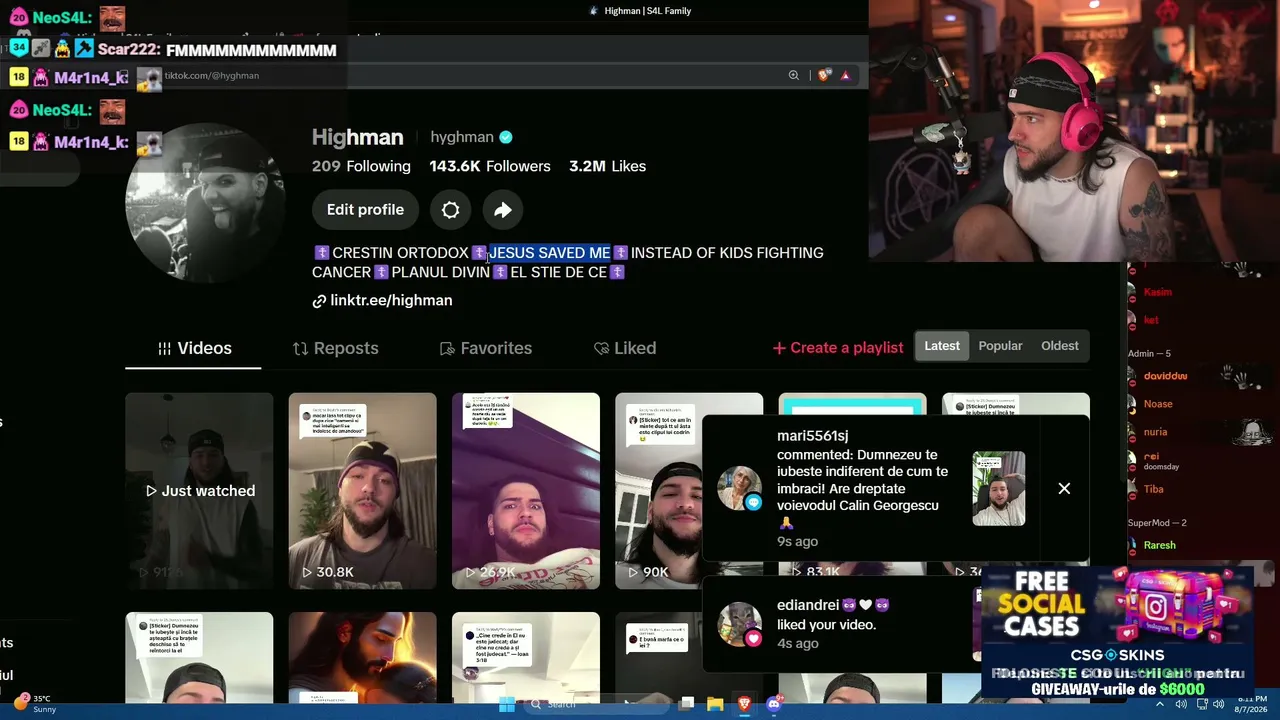The height and width of the screenshot is (720, 1280).
Task: Sort videos by Oldest
Action: [1059, 346]
